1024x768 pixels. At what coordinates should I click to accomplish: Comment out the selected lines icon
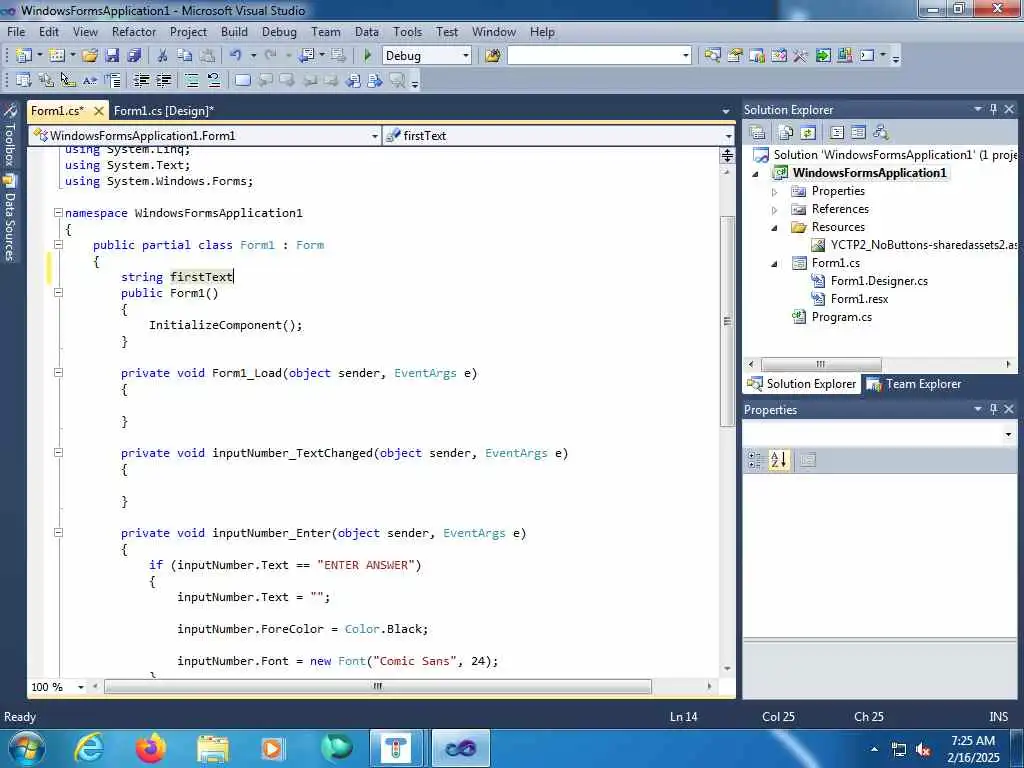[x=191, y=81]
